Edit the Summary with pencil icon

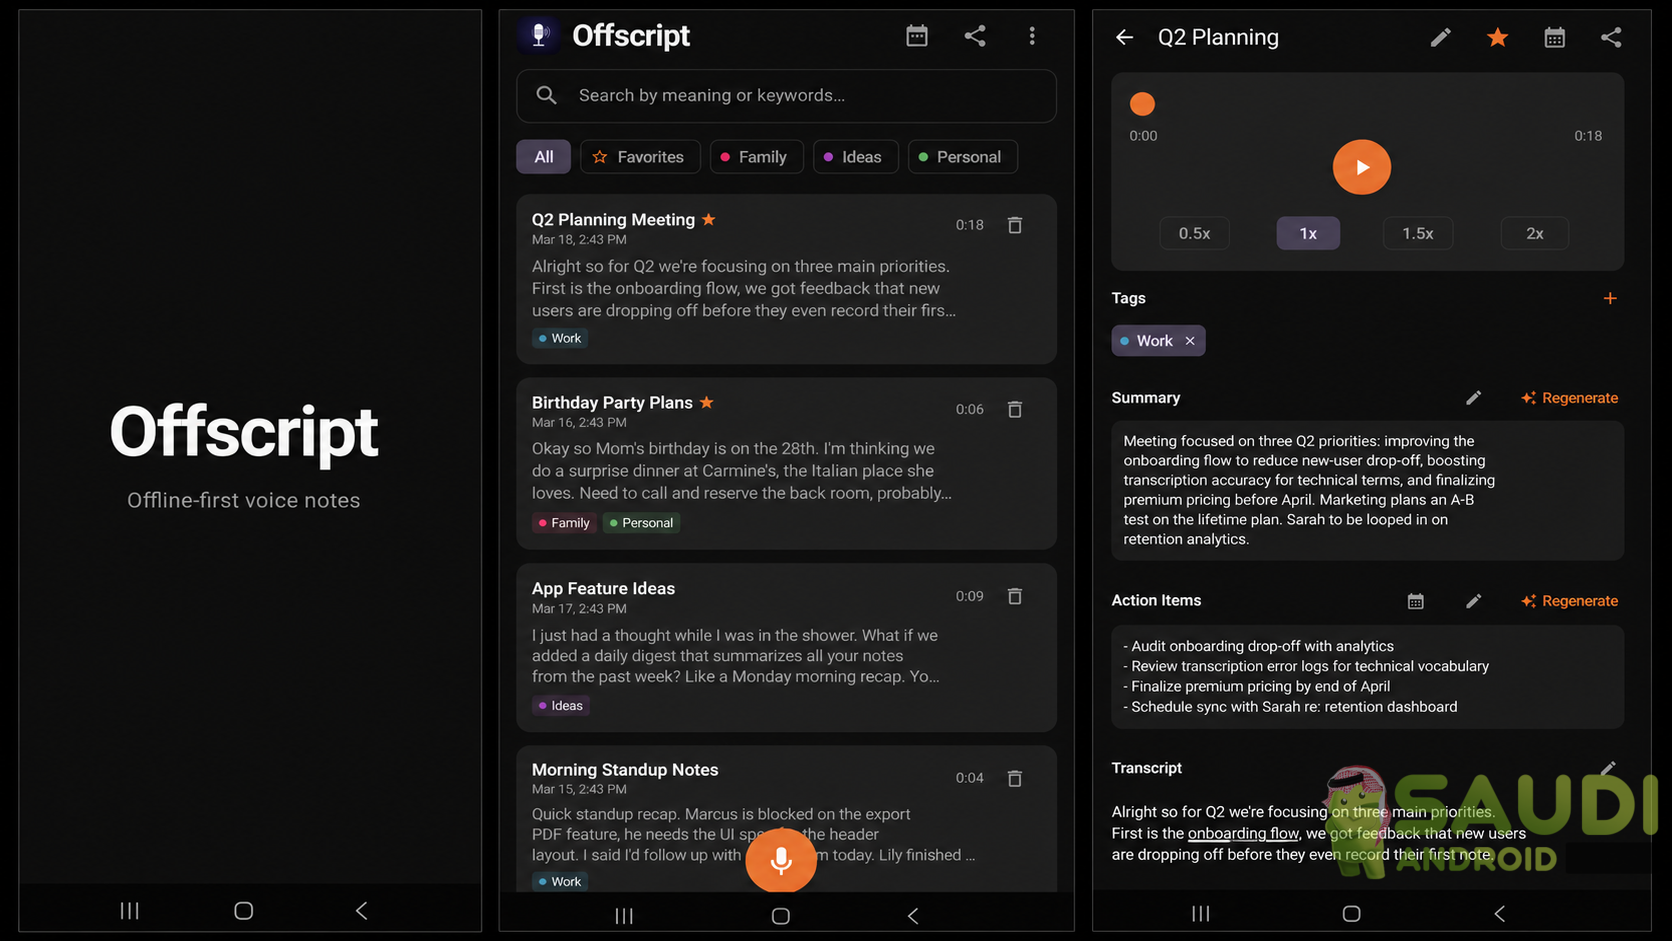click(x=1473, y=398)
